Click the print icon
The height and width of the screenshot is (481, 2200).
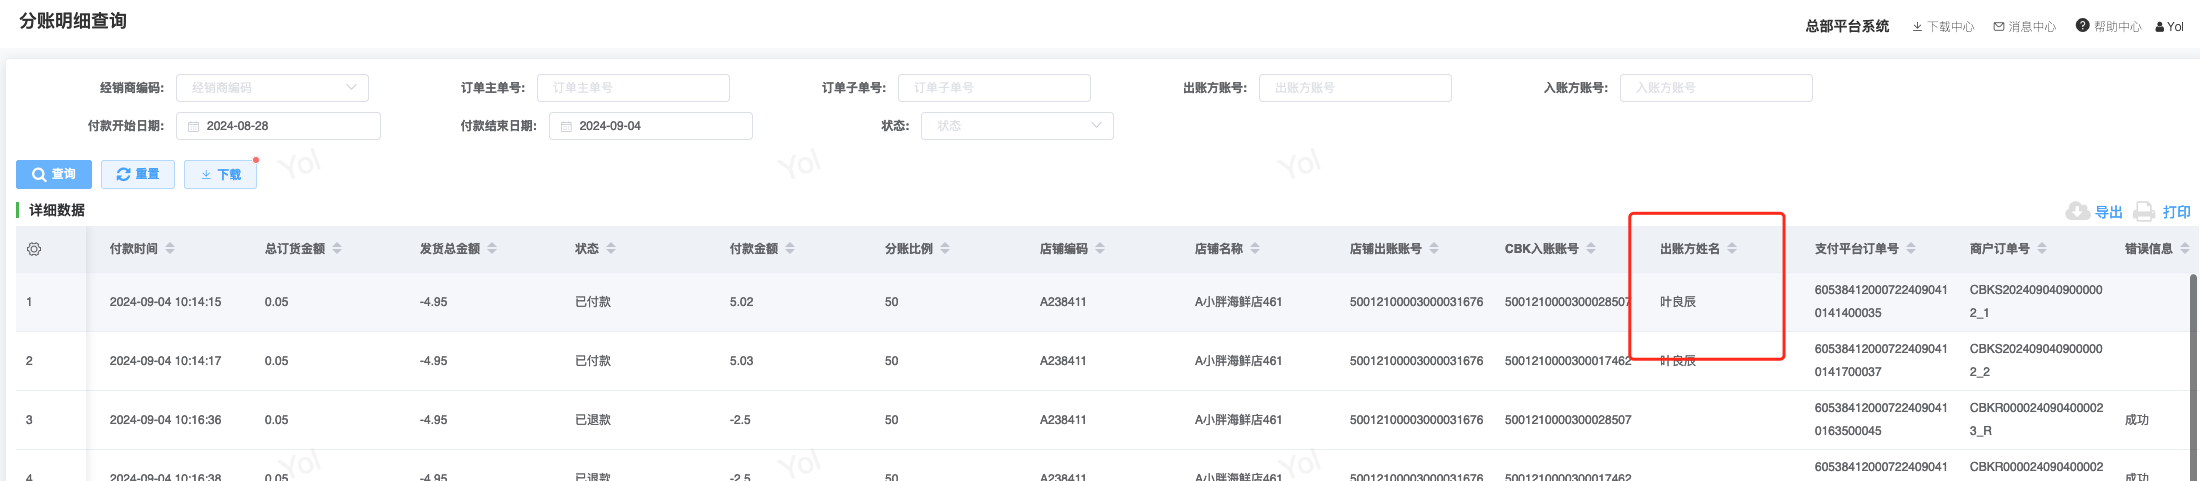[2144, 211]
